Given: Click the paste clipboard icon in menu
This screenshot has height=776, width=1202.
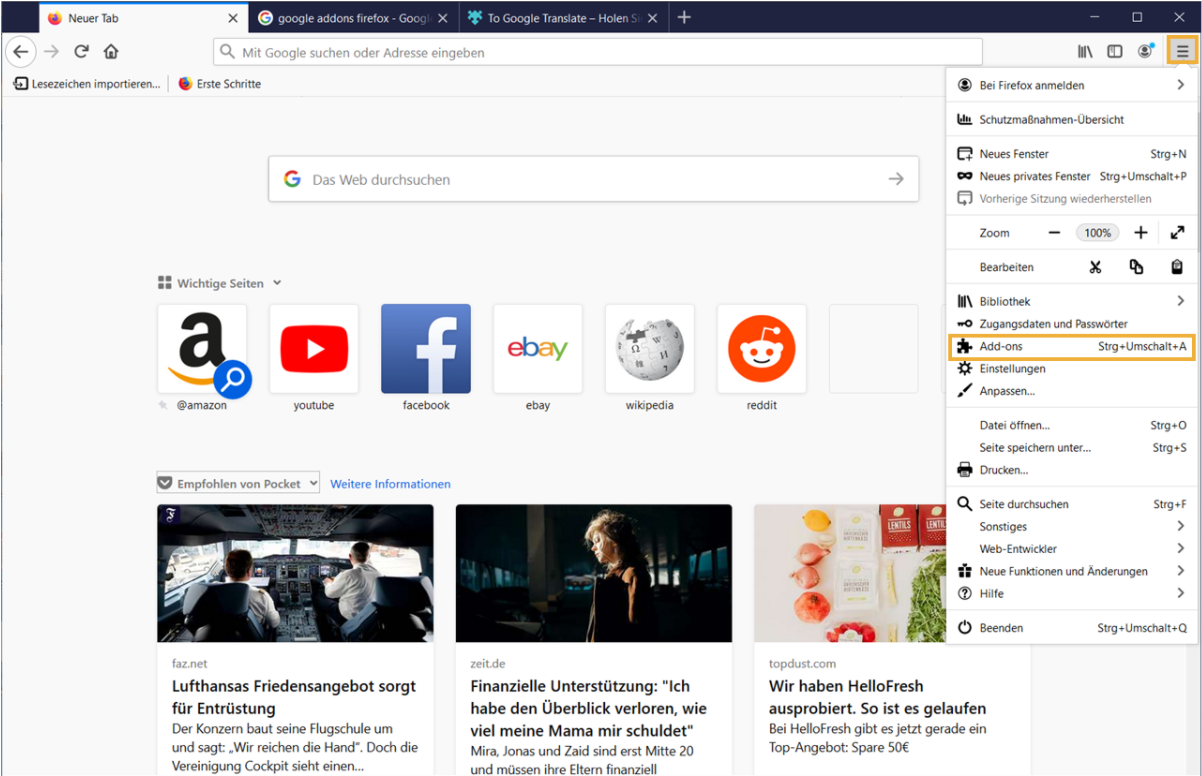Looking at the screenshot, I should (1177, 267).
